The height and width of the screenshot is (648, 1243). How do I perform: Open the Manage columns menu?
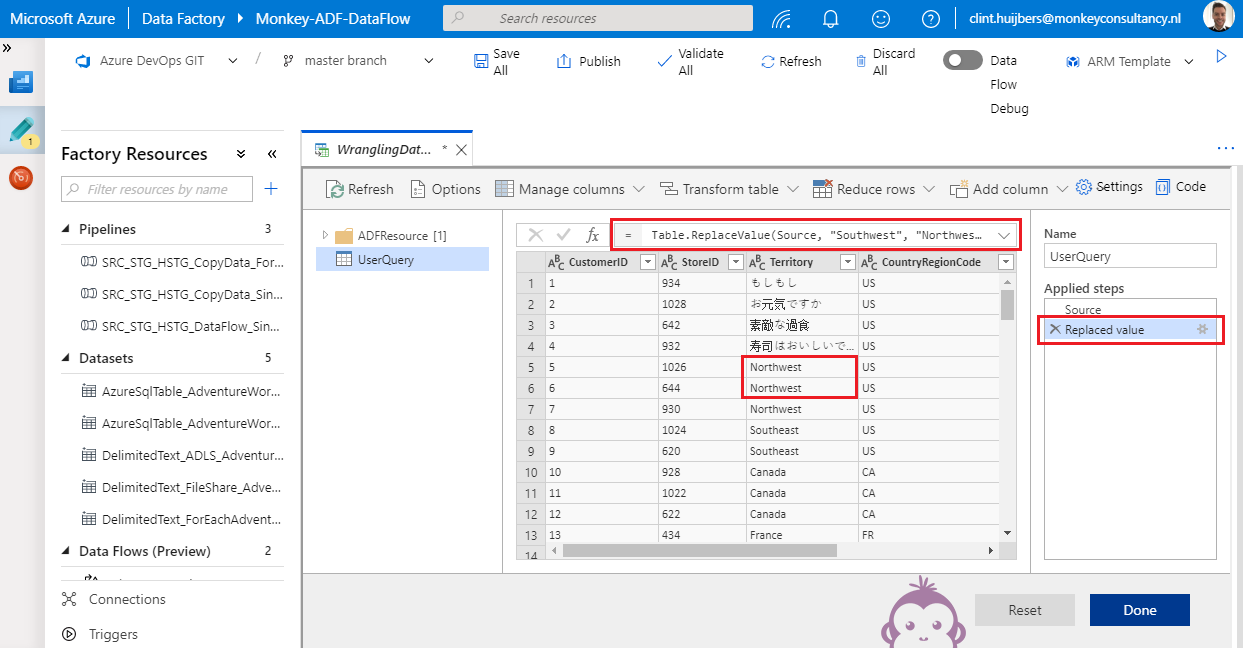coord(569,189)
